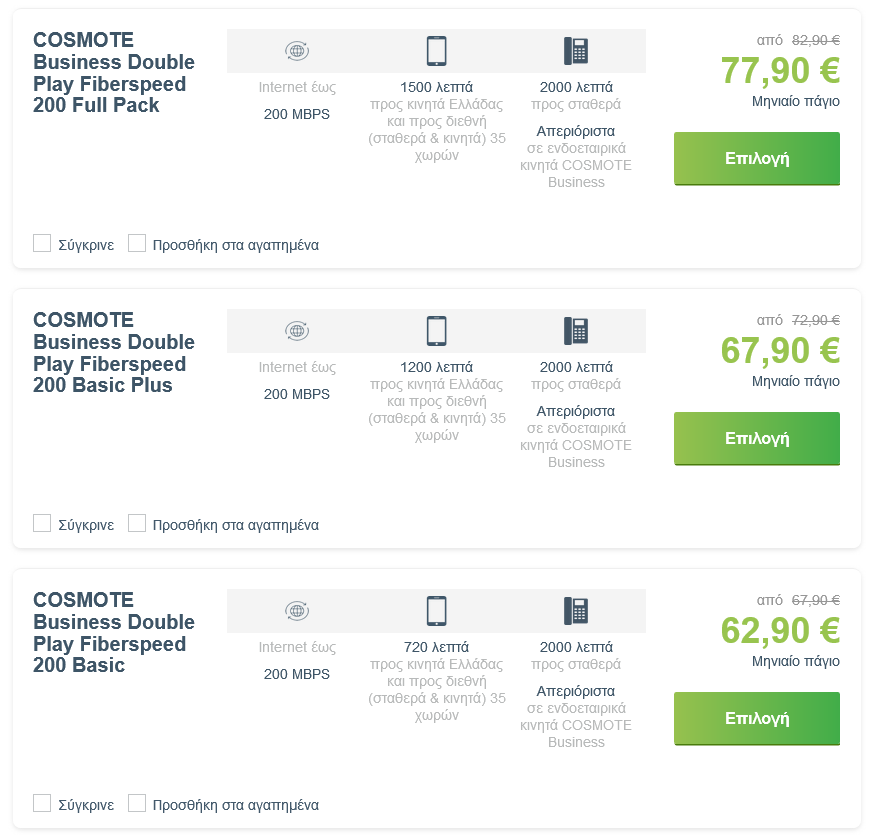The height and width of the screenshot is (839, 876).
Task: Click the landline phone icon in Basic Plus plan
Action: pyautogui.click(x=576, y=331)
